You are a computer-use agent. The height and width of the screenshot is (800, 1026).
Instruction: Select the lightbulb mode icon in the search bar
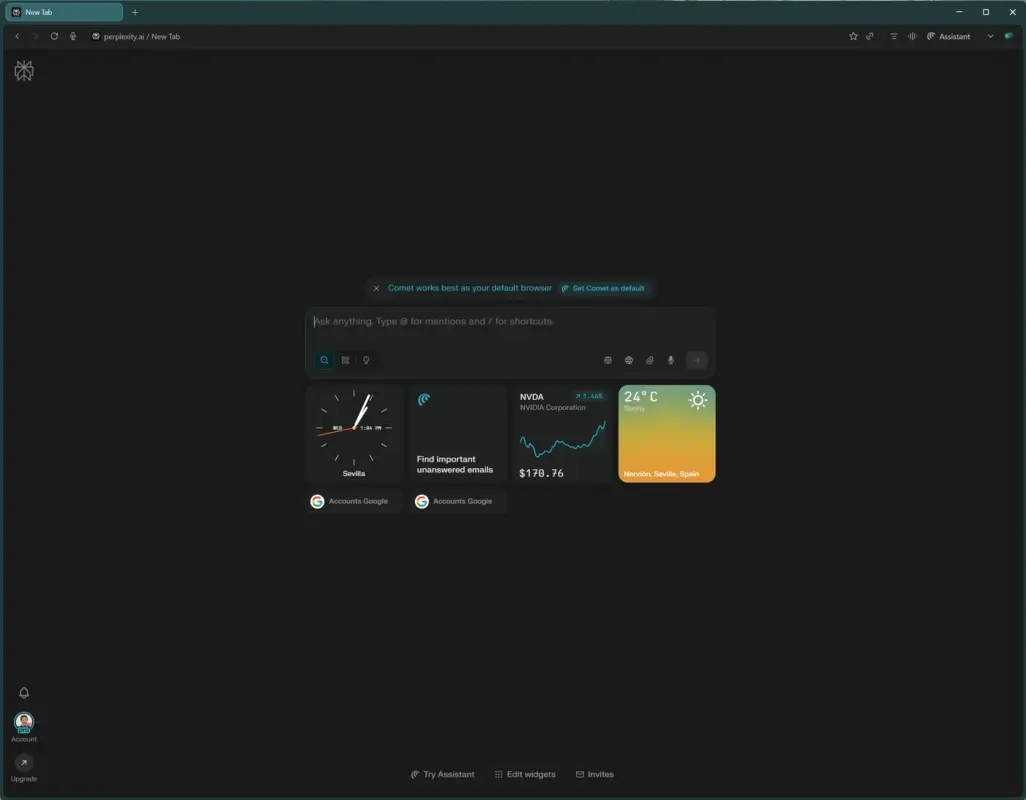(x=366, y=360)
